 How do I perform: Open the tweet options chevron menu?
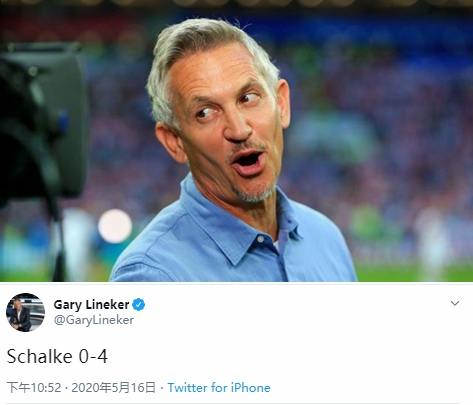point(455,303)
